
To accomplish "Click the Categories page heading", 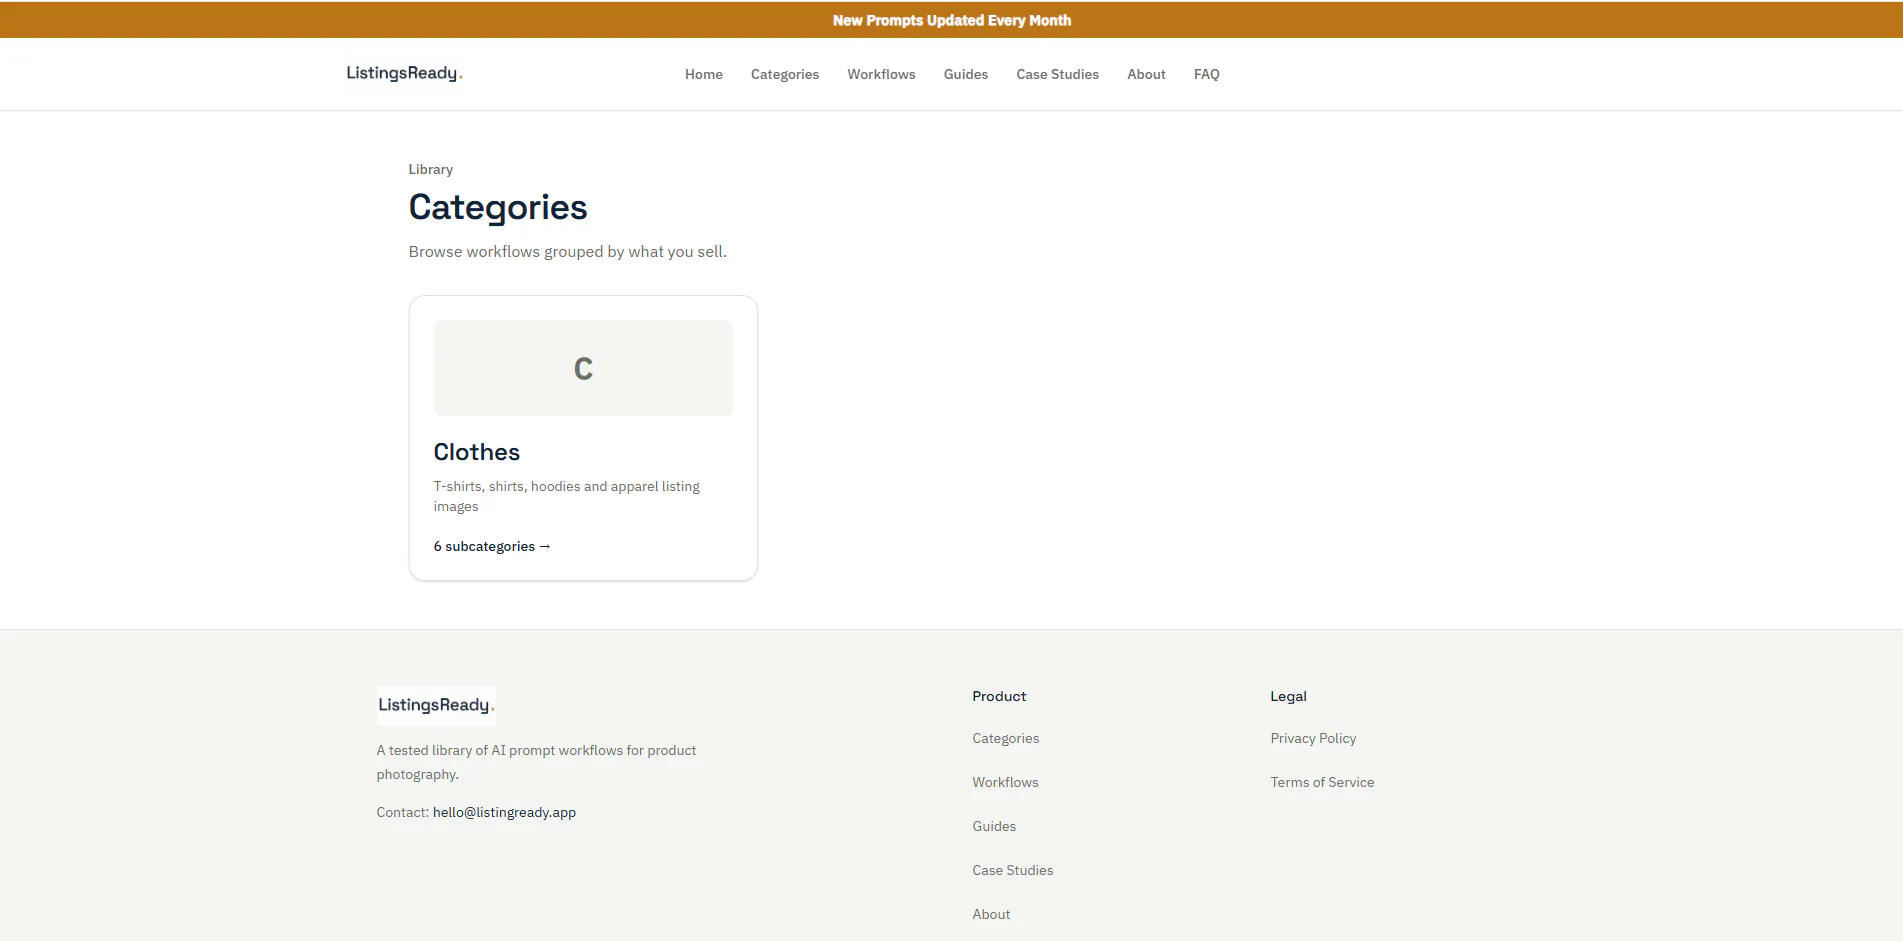I will coord(498,207).
